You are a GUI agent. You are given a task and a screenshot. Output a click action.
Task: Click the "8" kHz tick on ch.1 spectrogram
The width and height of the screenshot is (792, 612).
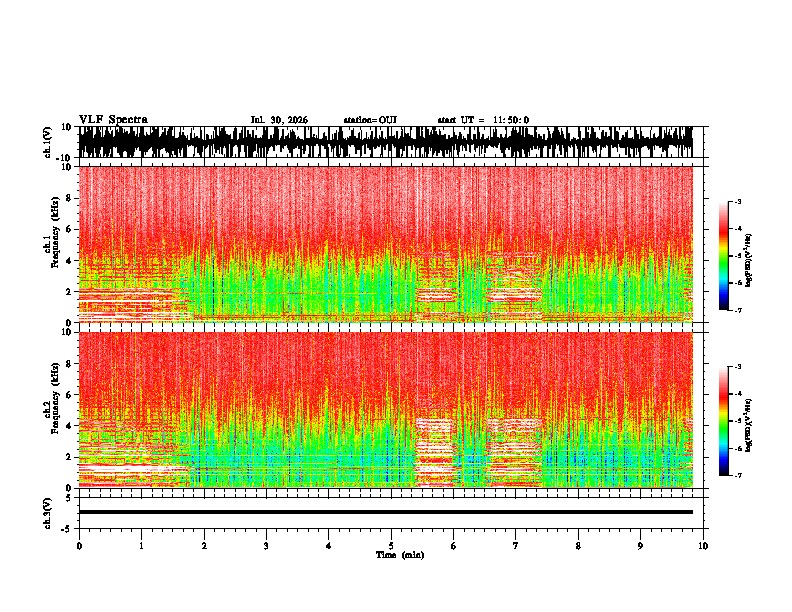[x=70, y=198]
